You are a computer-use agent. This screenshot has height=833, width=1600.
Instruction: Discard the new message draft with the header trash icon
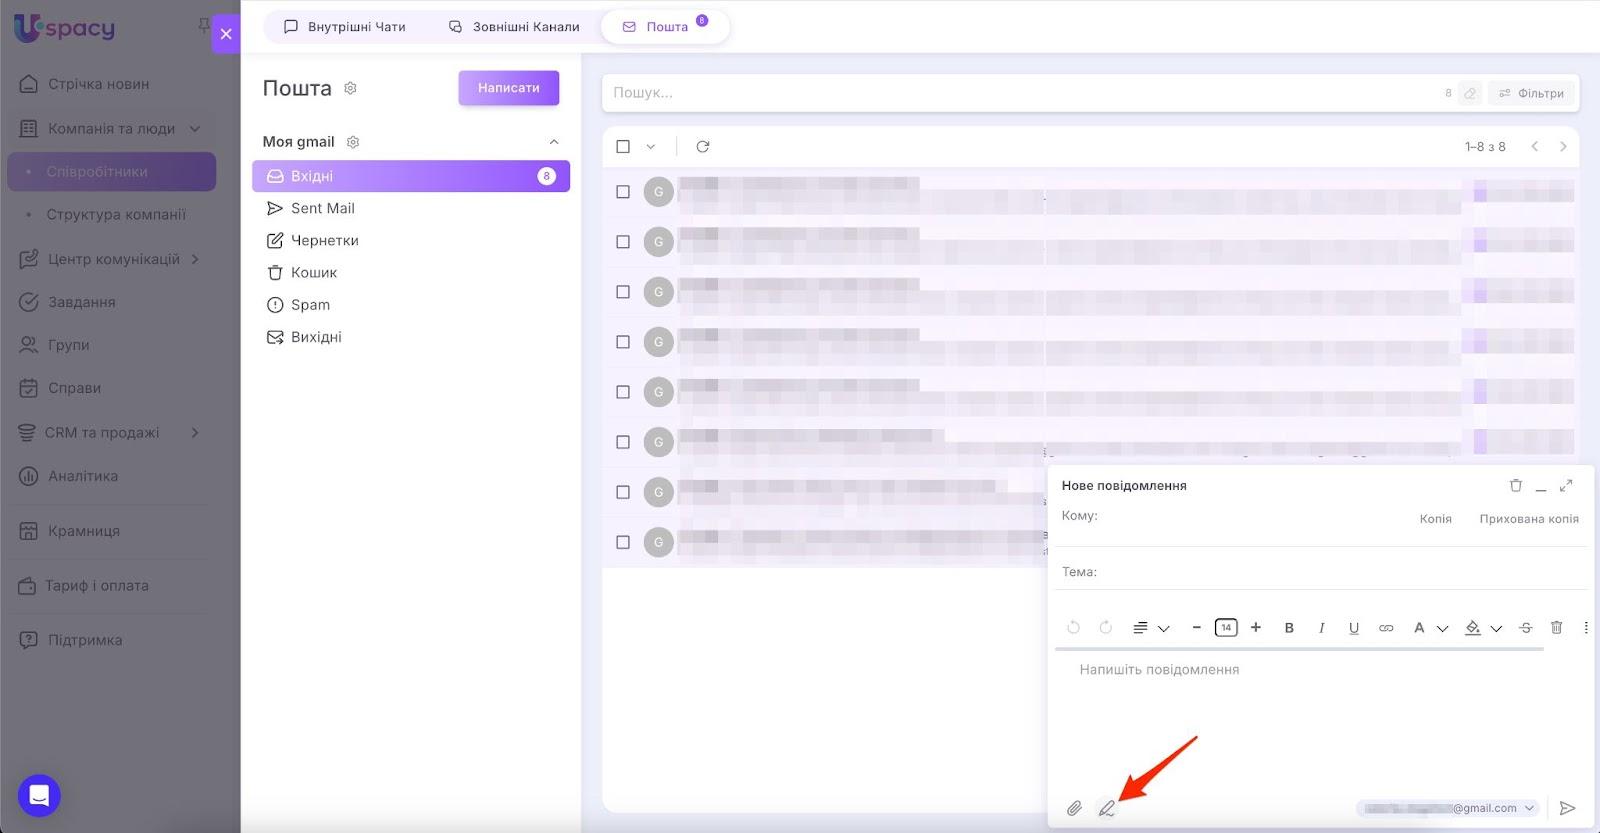1516,486
